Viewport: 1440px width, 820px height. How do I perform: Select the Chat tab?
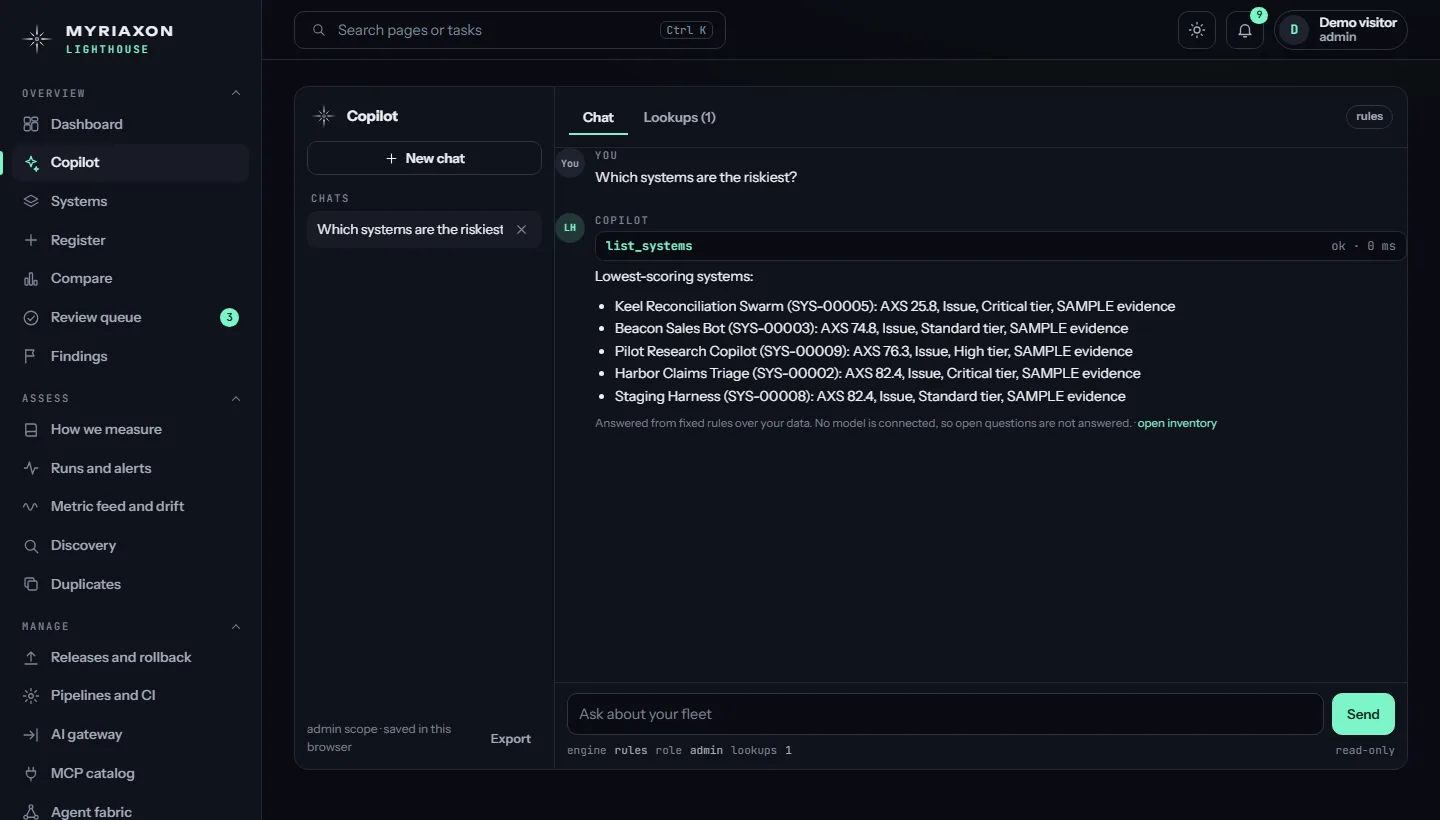point(598,117)
